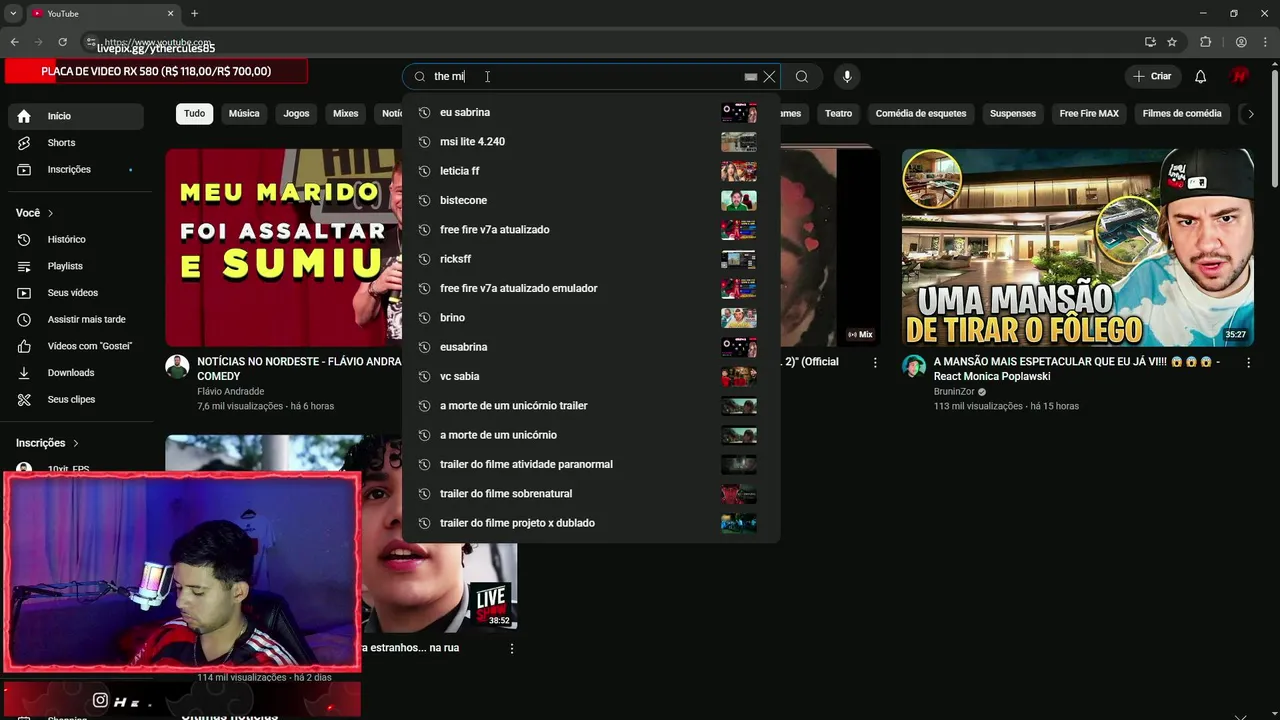Select the Mixes filter chip
Screen dimensions: 1280x720
345,113
